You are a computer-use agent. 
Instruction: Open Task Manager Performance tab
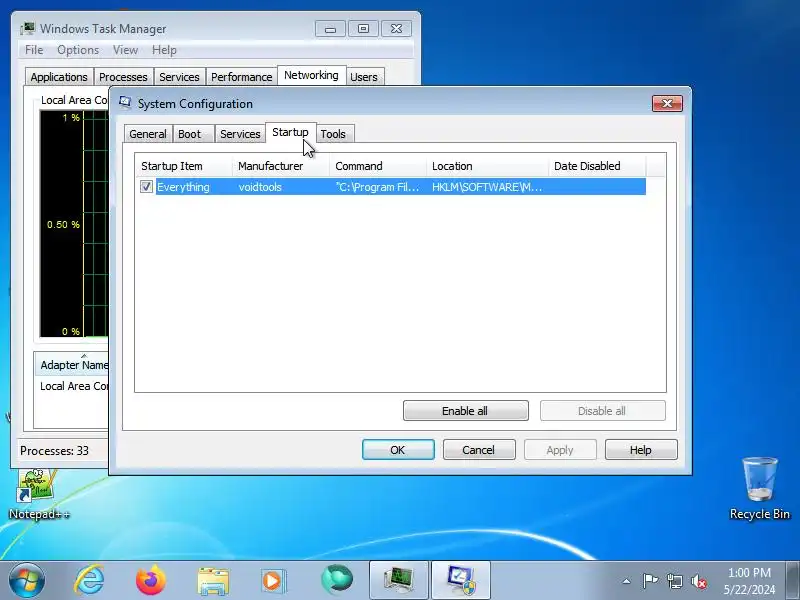pyautogui.click(x=242, y=77)
